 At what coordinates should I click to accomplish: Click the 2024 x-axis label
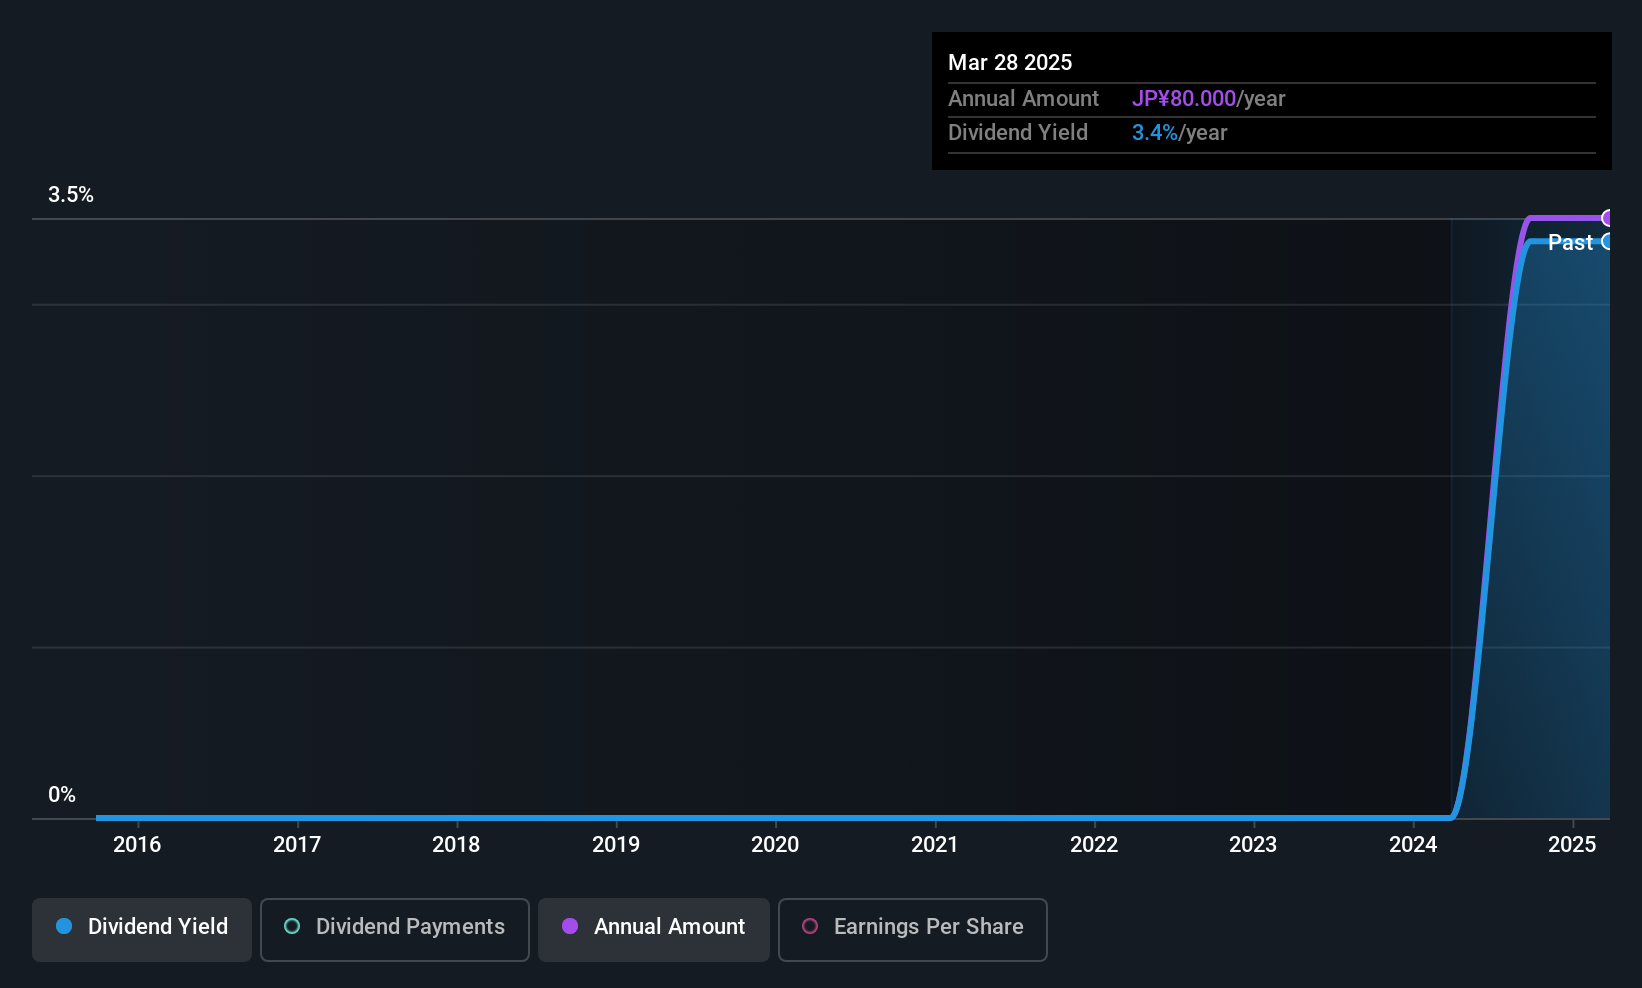pos(1413,844)
